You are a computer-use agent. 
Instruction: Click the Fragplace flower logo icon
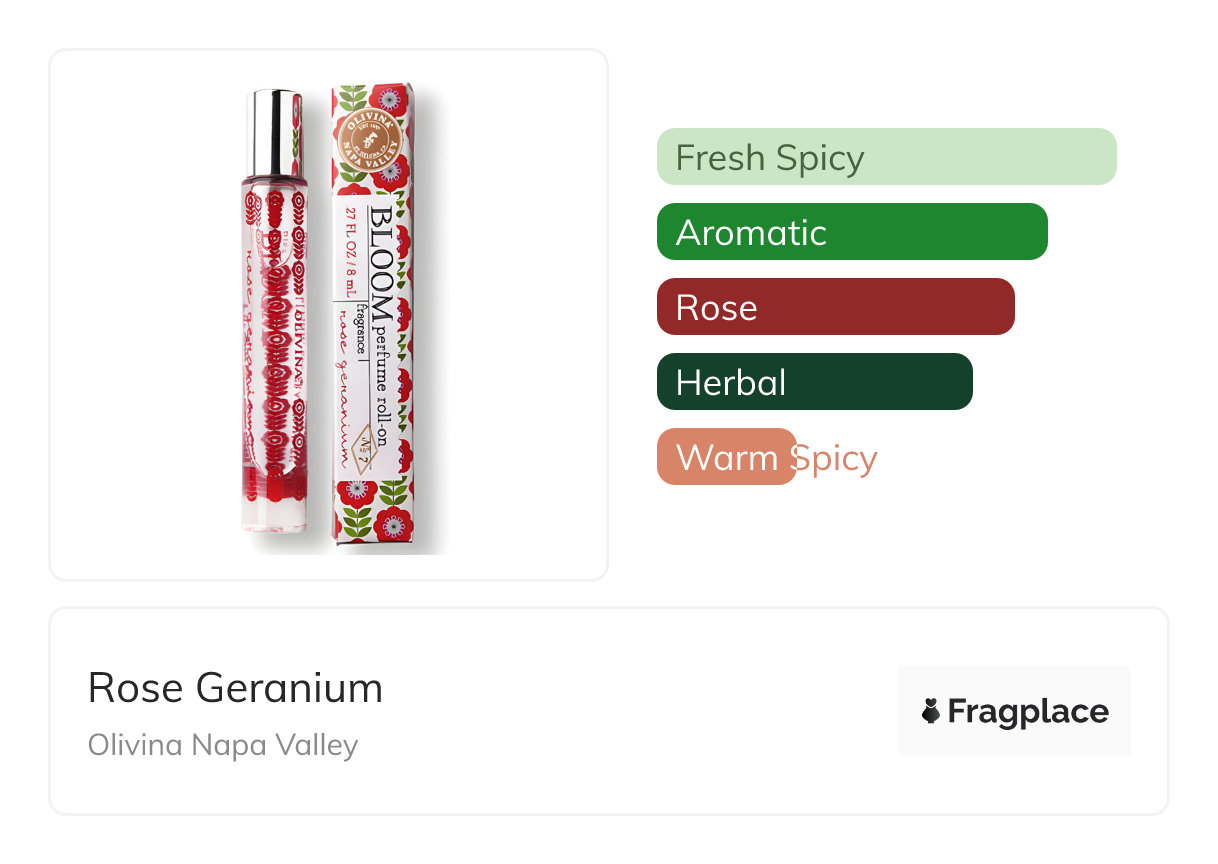coord(931,712)
